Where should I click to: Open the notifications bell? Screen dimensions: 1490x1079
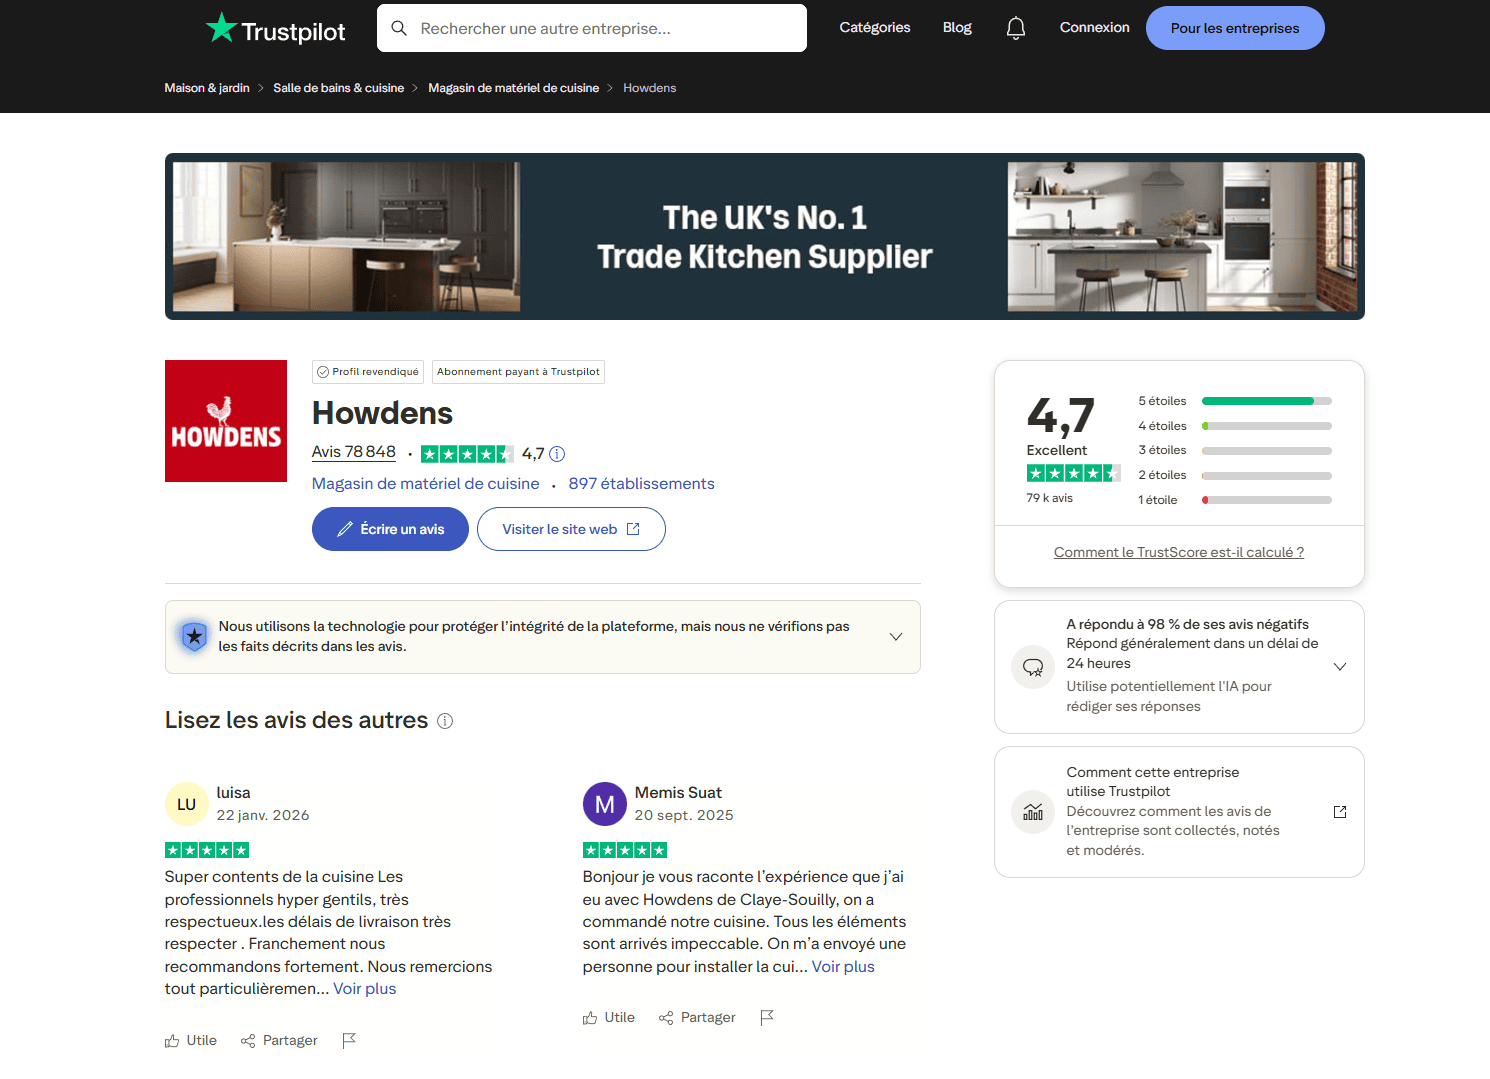pyautogui.click(x=1015, y=28)
